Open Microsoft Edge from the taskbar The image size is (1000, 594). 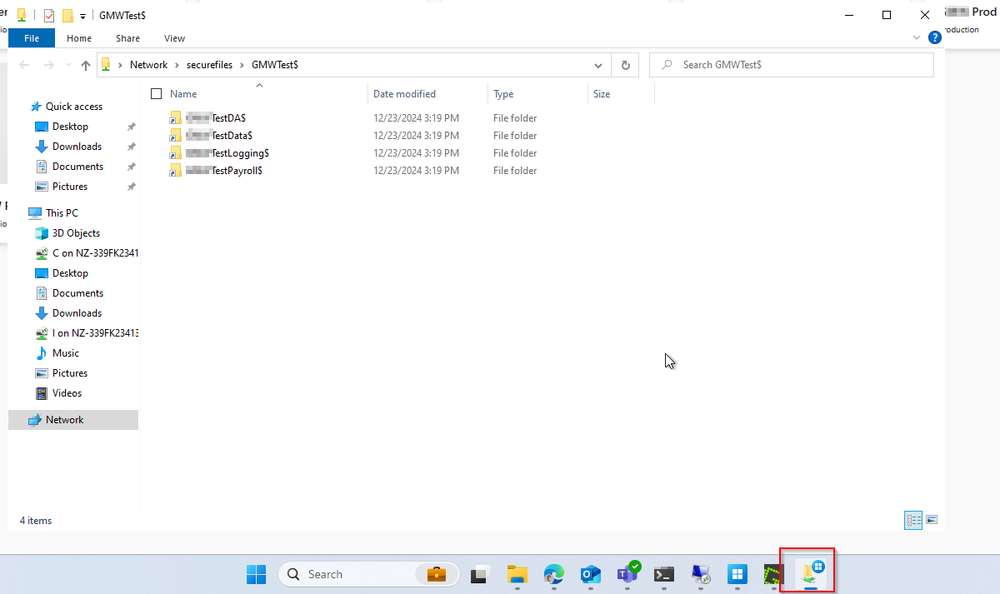(x=554, y=574)
